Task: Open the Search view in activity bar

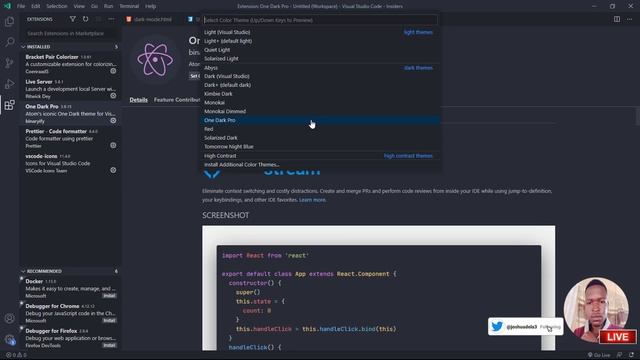Action: click(9, 42)
